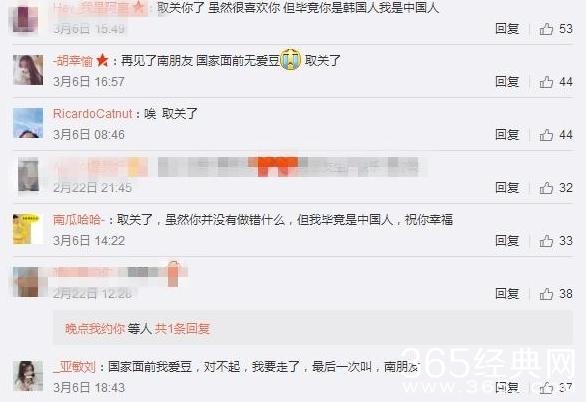The height and width of the screenshot is (402, 586).
Task: Open 晚点我约你 user profile link
Action: click(x=95, y=329)
